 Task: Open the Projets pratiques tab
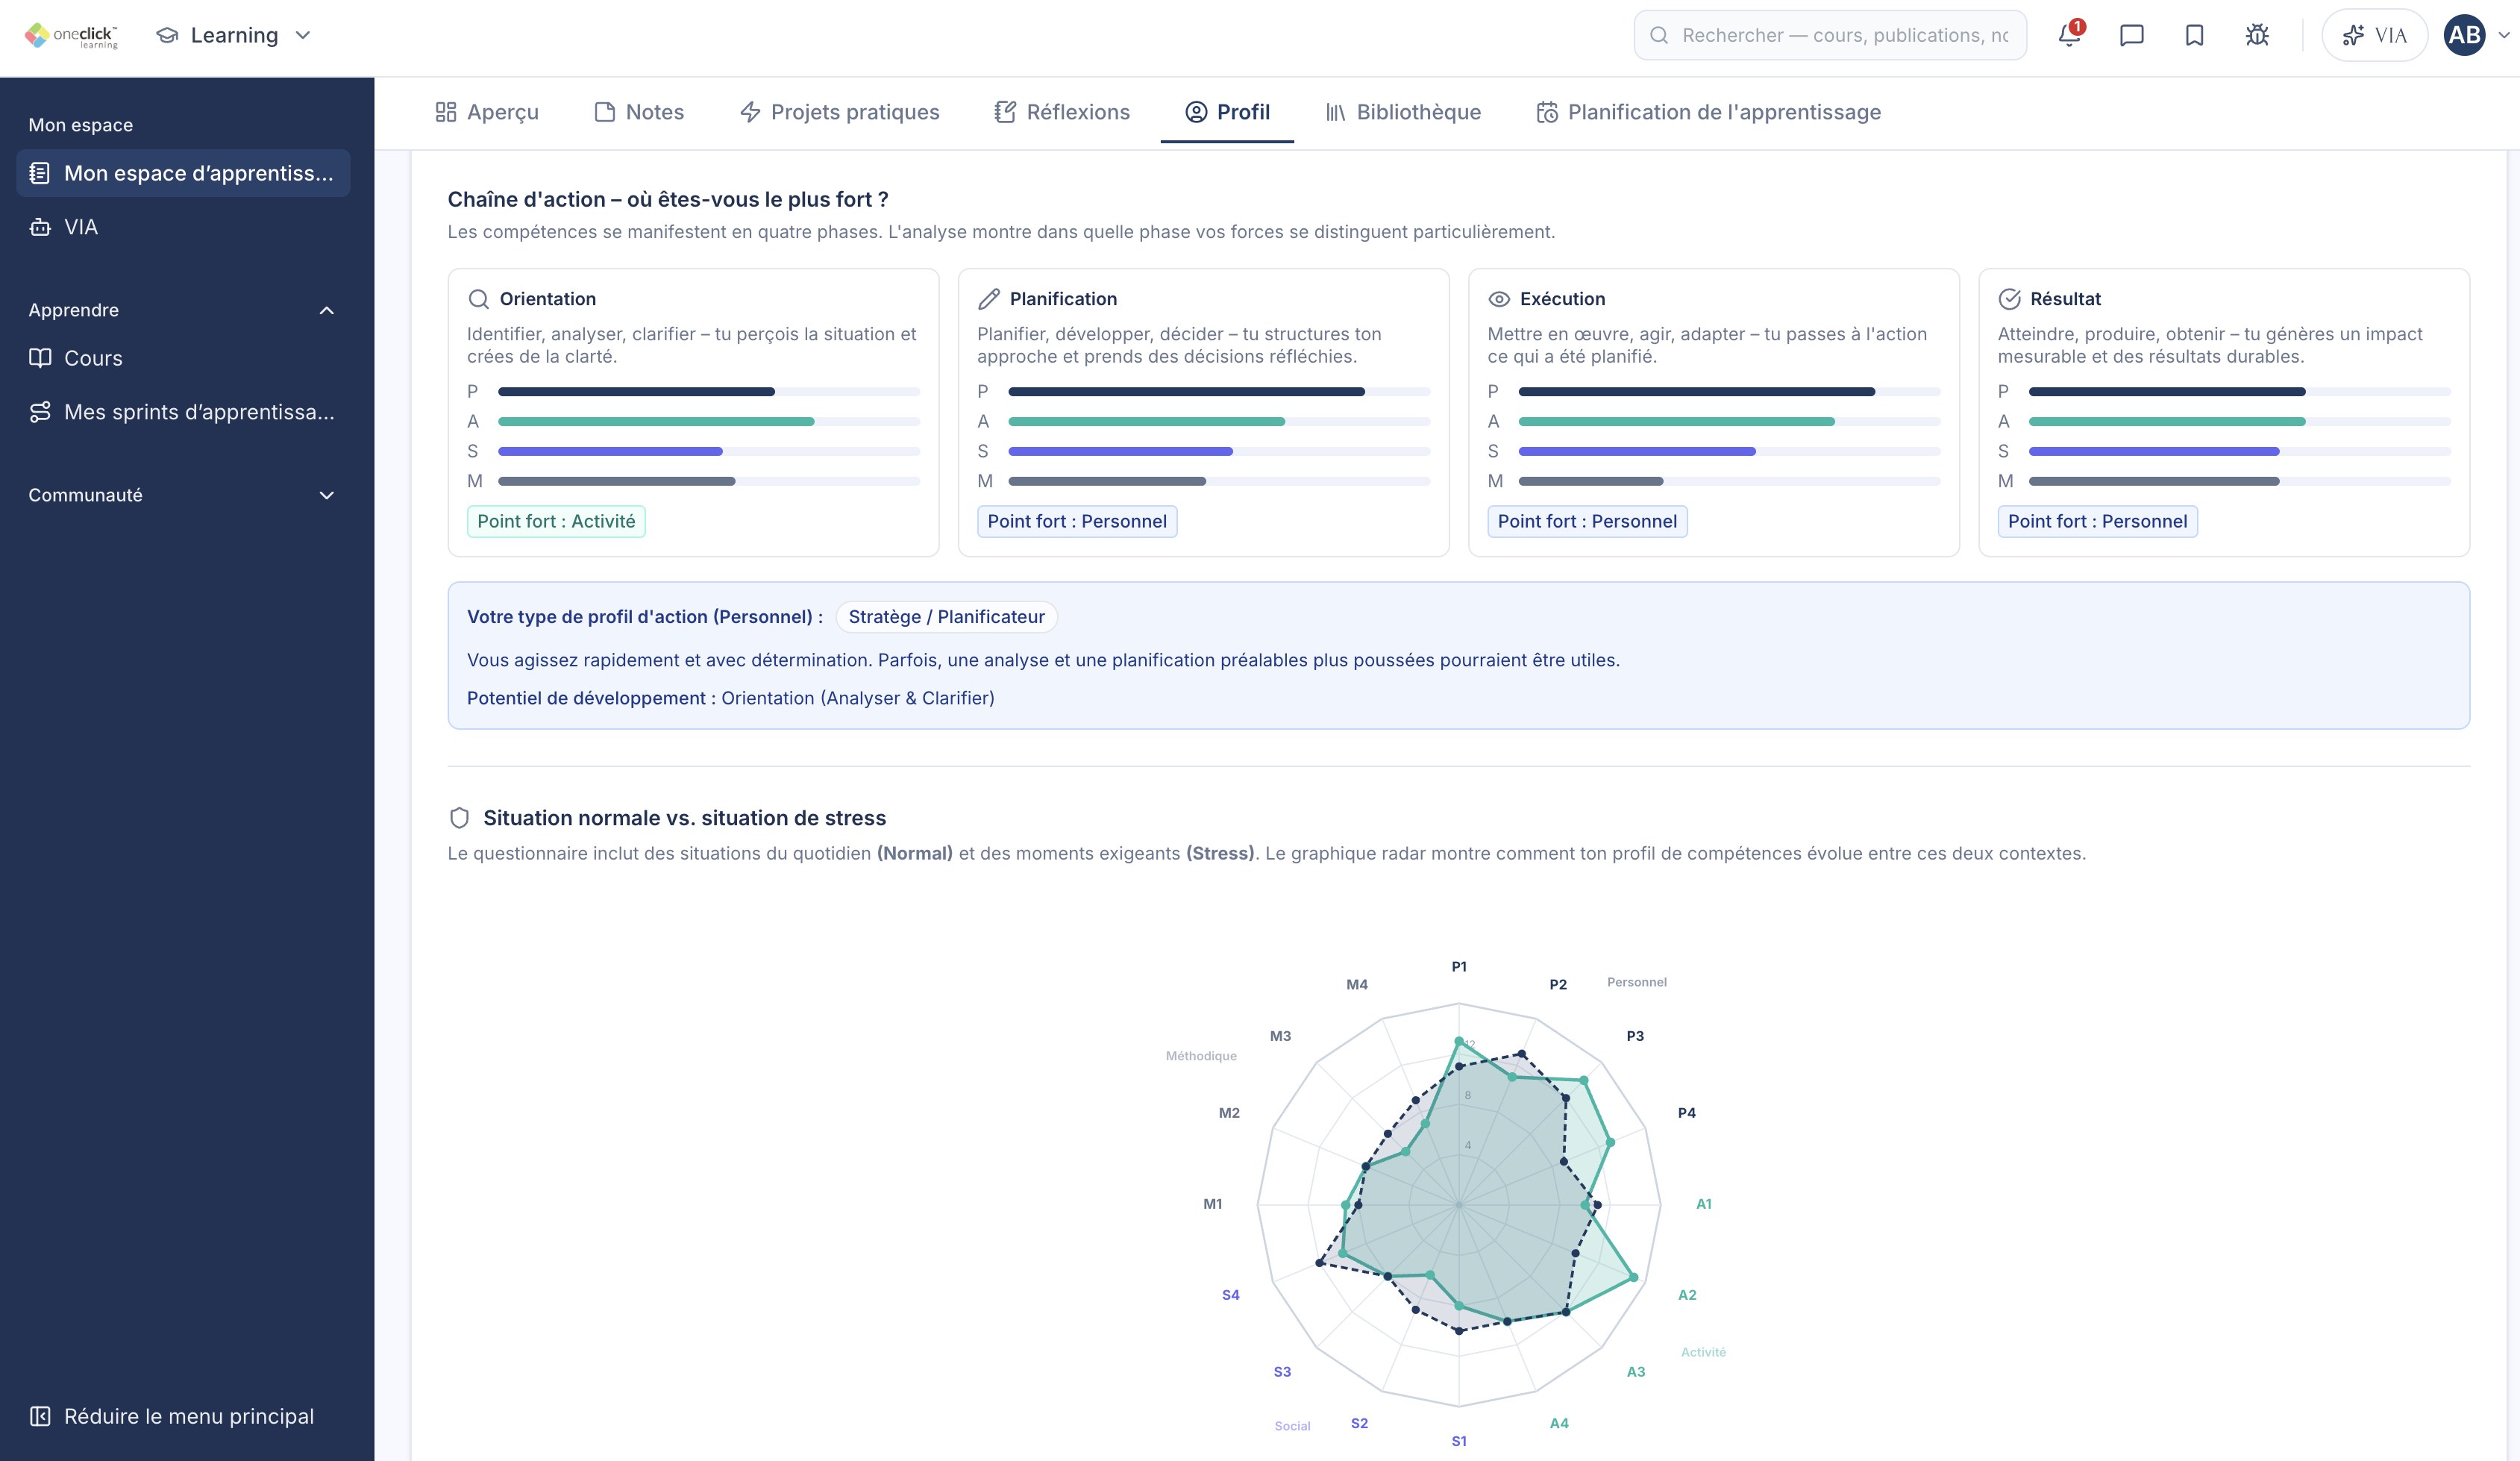click(839, 112)
